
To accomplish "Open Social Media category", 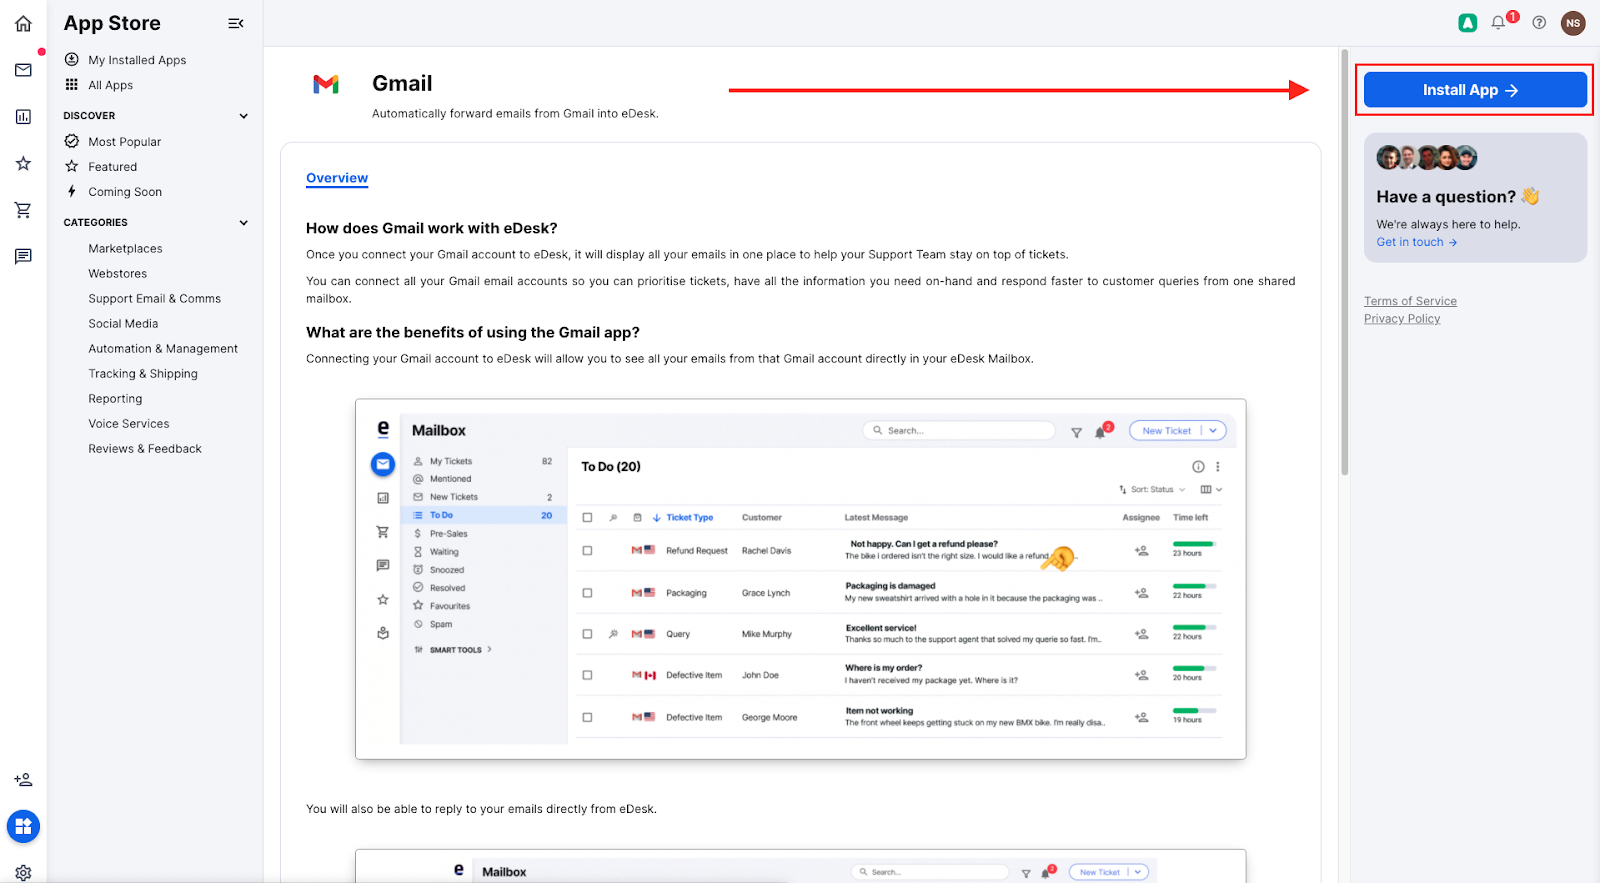I will click(123, 324).
